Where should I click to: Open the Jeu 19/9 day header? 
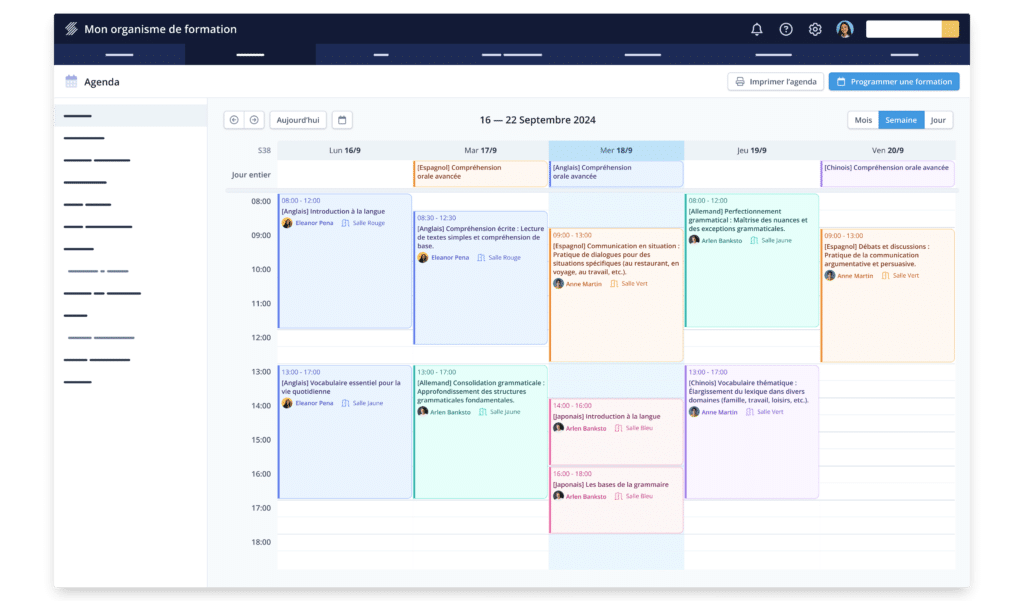752,150
